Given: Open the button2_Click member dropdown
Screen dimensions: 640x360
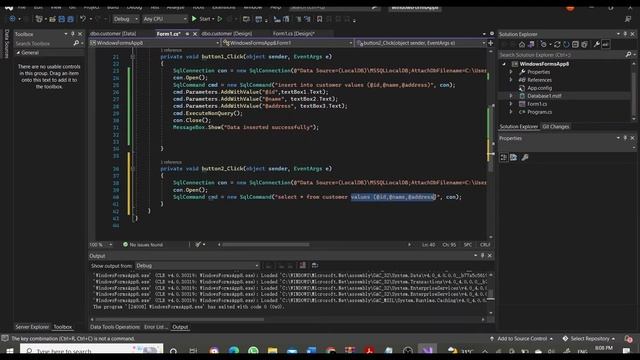Looking at the screenshot, I should click(x=420, y=43).
